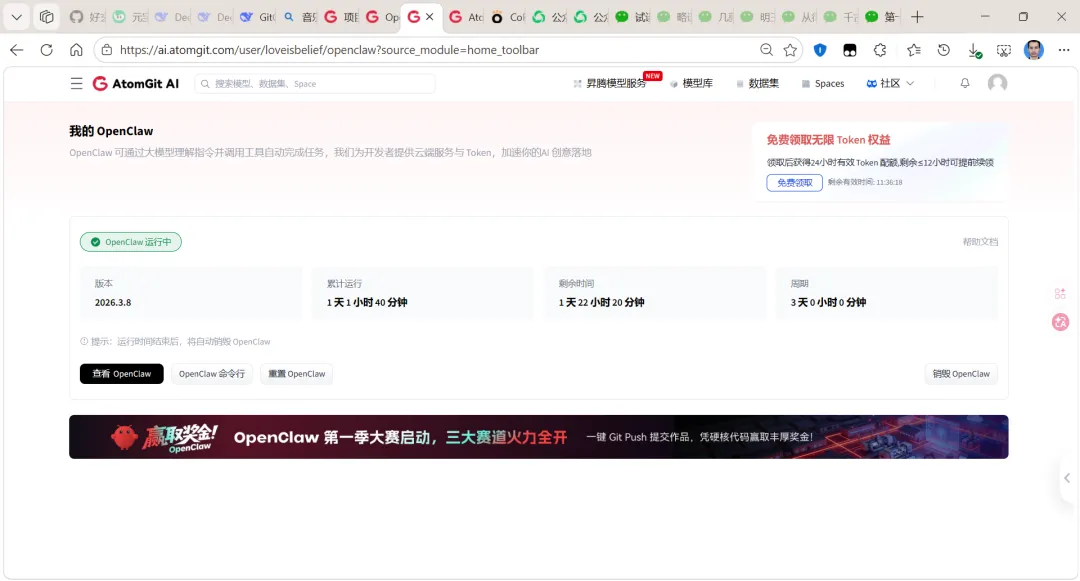Switch to the GitHub tab

[x=86, y=17]
